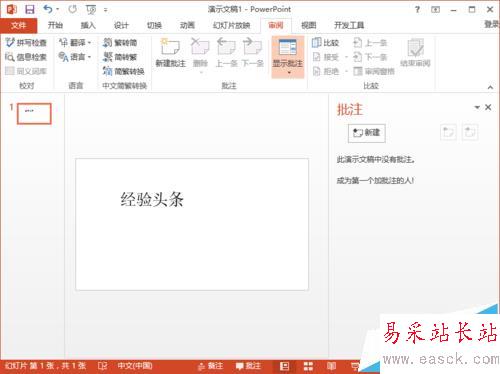This screenshot has height=374, width=500.
Task: Click 新建 button in 批注 pane
Action: tap(367, 133)
